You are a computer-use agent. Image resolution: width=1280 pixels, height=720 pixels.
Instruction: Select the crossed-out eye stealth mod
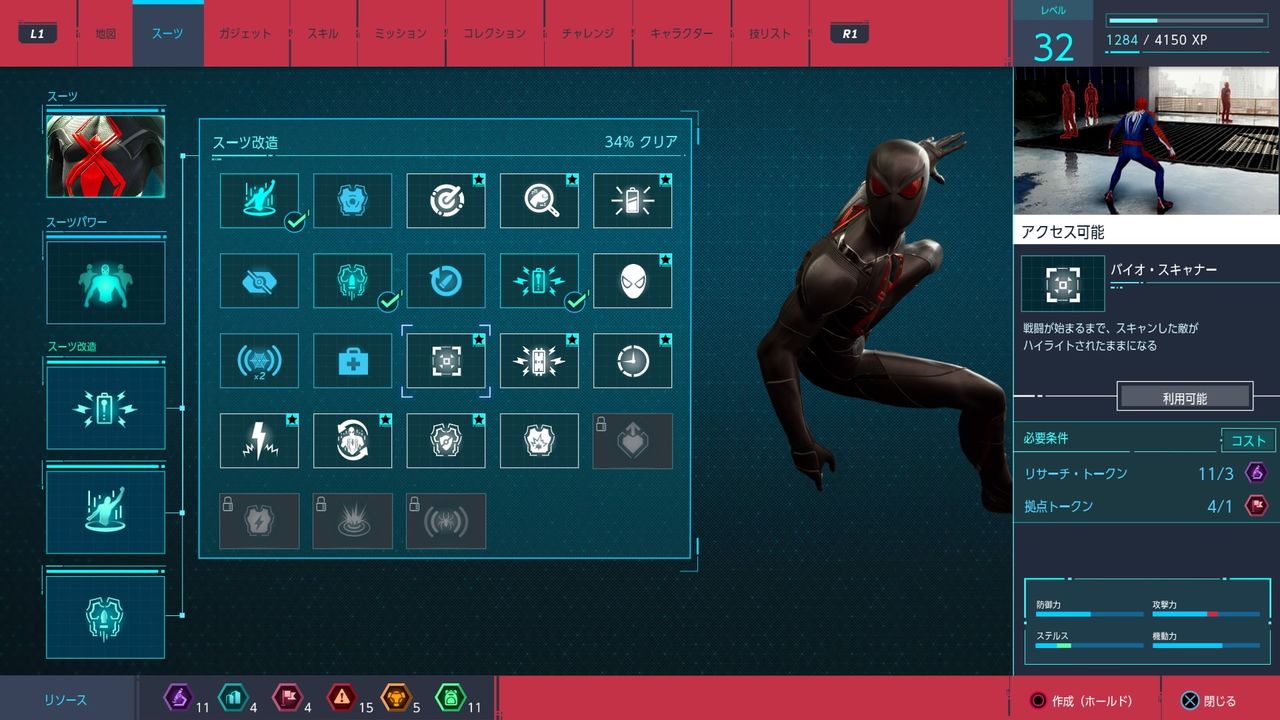[x=259, y=281]
